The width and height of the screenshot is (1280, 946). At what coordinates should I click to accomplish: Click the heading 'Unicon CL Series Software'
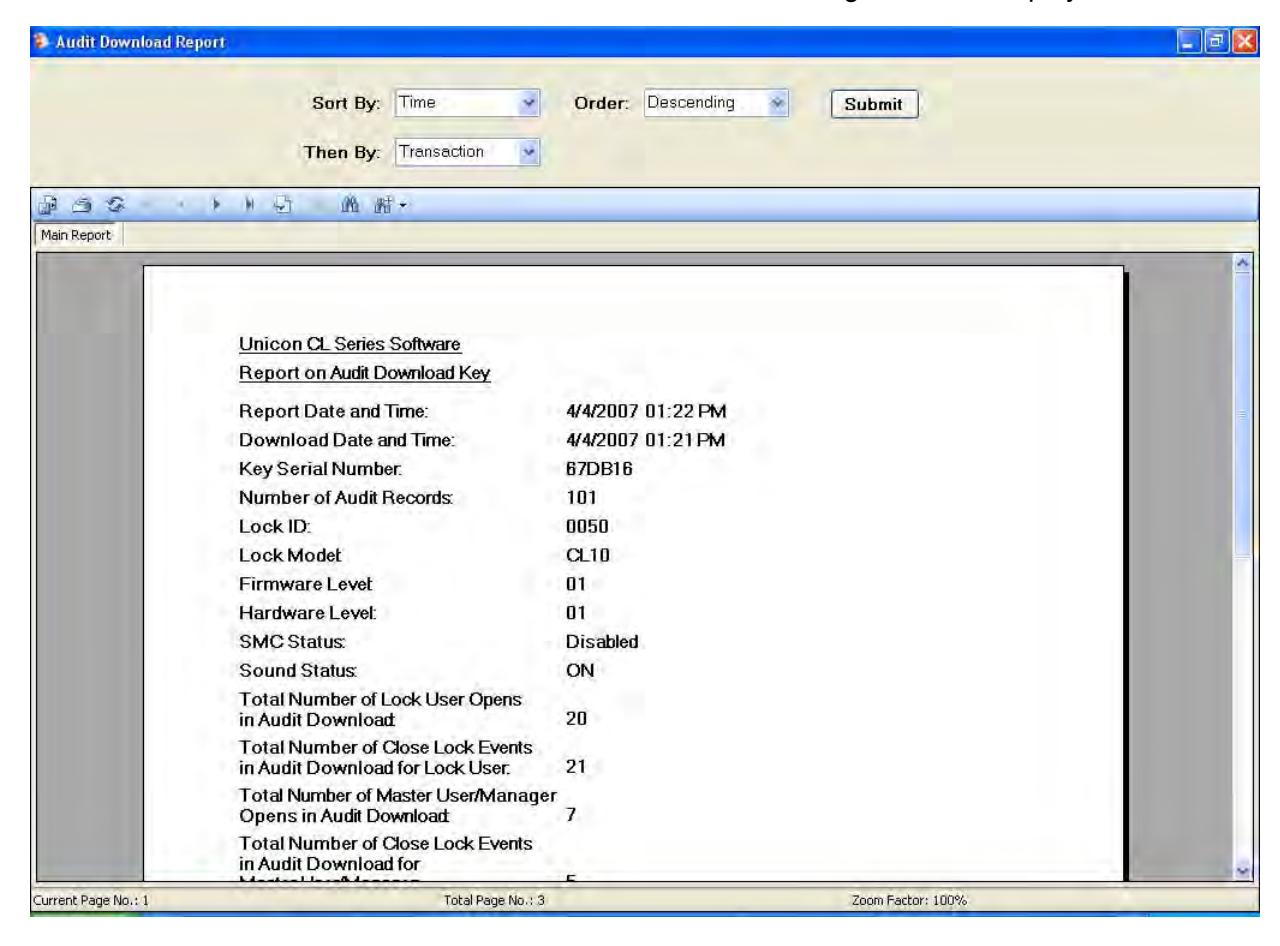pos(349,345)
